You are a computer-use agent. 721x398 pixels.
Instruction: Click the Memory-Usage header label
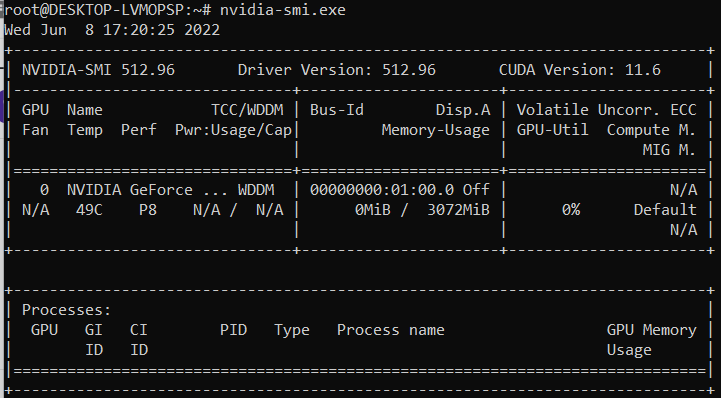point(435,131)
